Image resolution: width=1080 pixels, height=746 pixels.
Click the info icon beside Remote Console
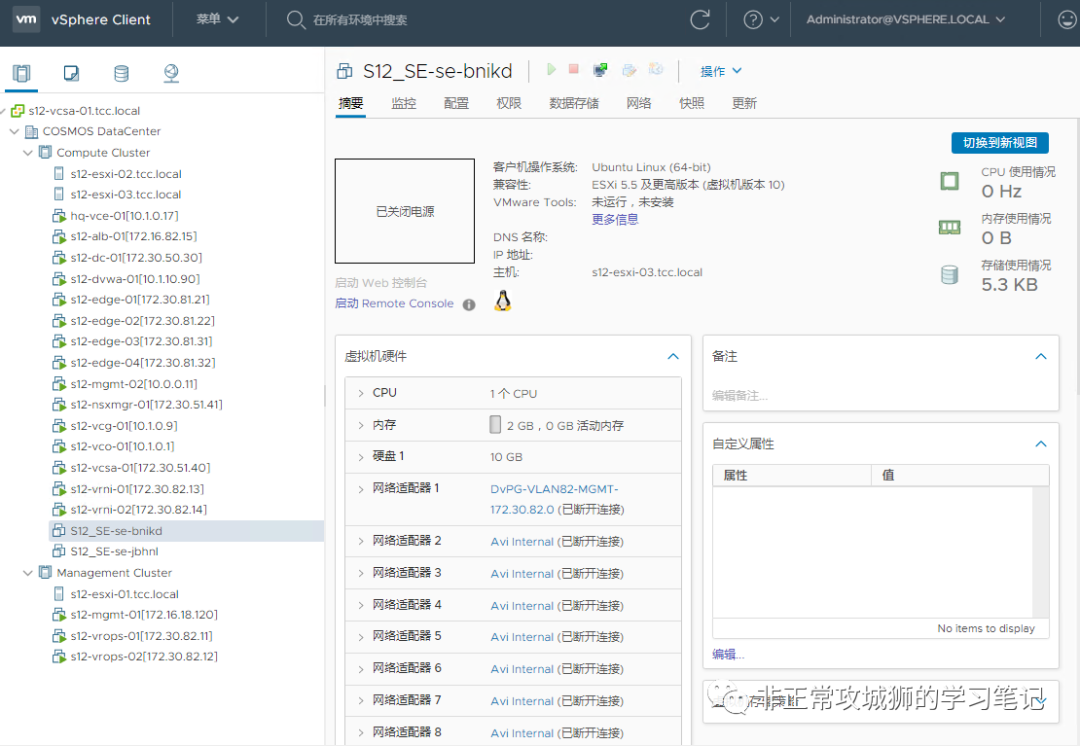tap(469, 304)
